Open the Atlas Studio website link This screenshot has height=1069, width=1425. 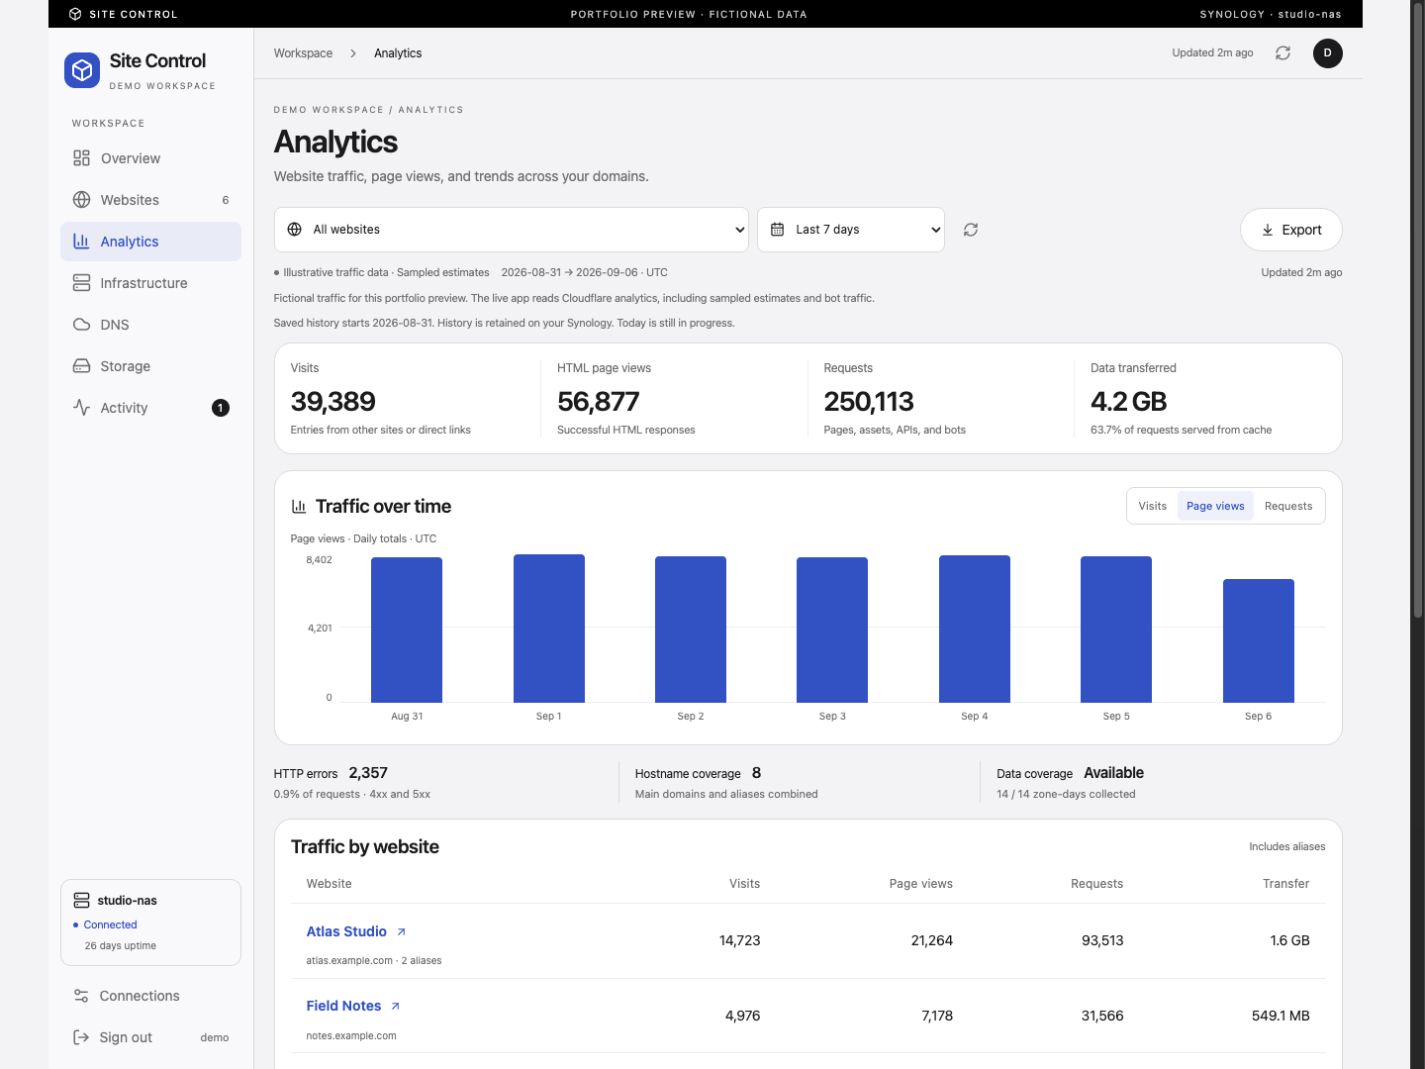[346, 932]
